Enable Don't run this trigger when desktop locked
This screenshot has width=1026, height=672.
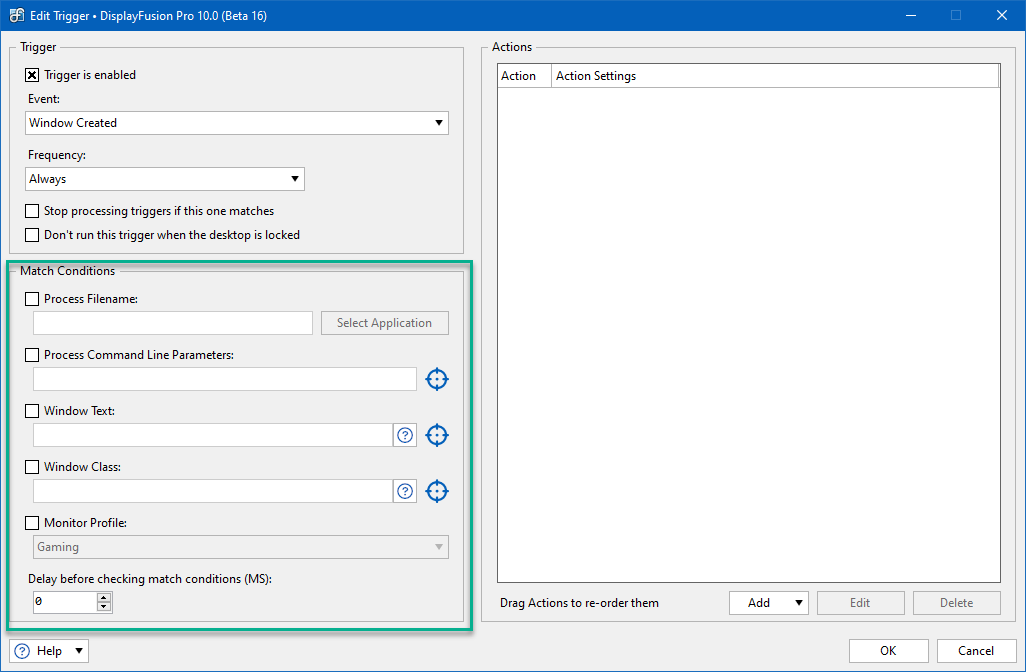[32, 235]
